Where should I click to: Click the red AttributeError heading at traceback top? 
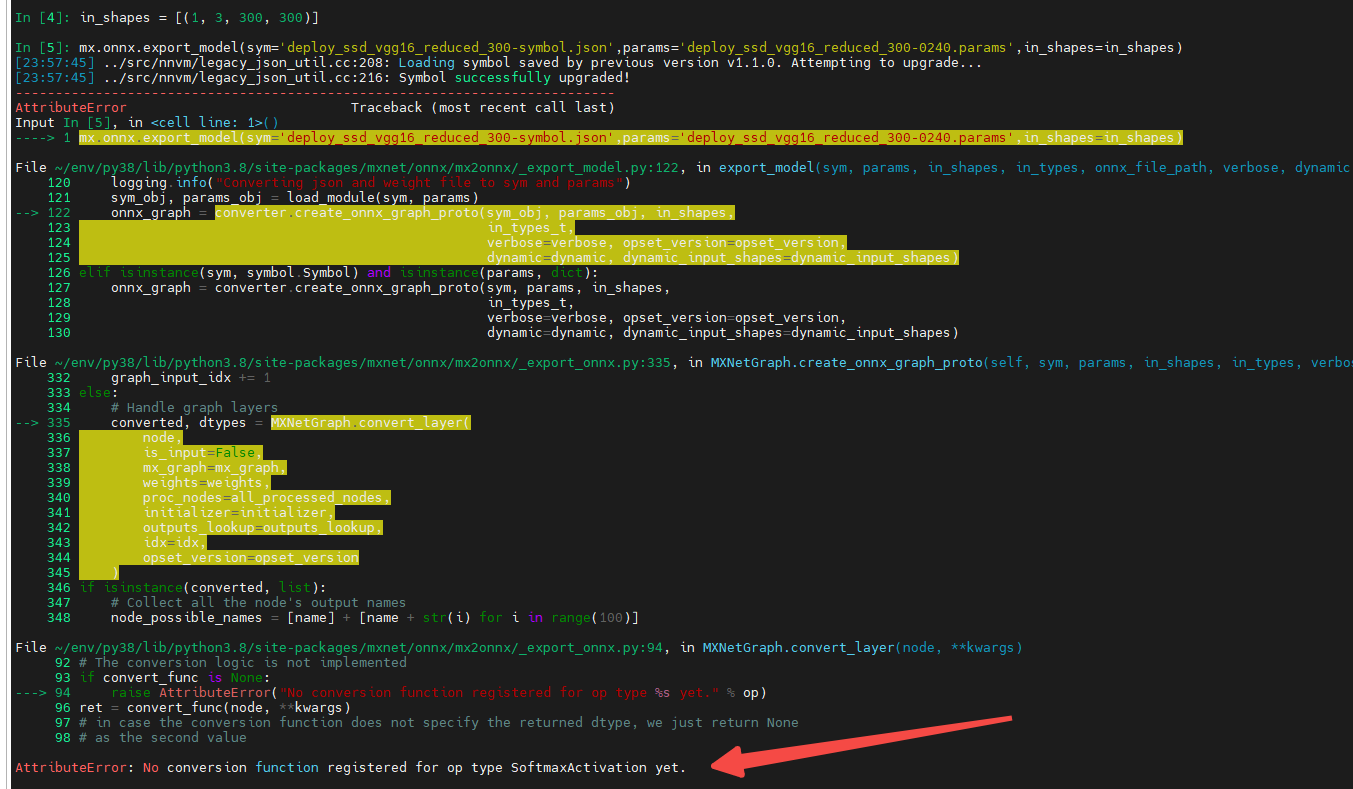[x=71, y=108]
